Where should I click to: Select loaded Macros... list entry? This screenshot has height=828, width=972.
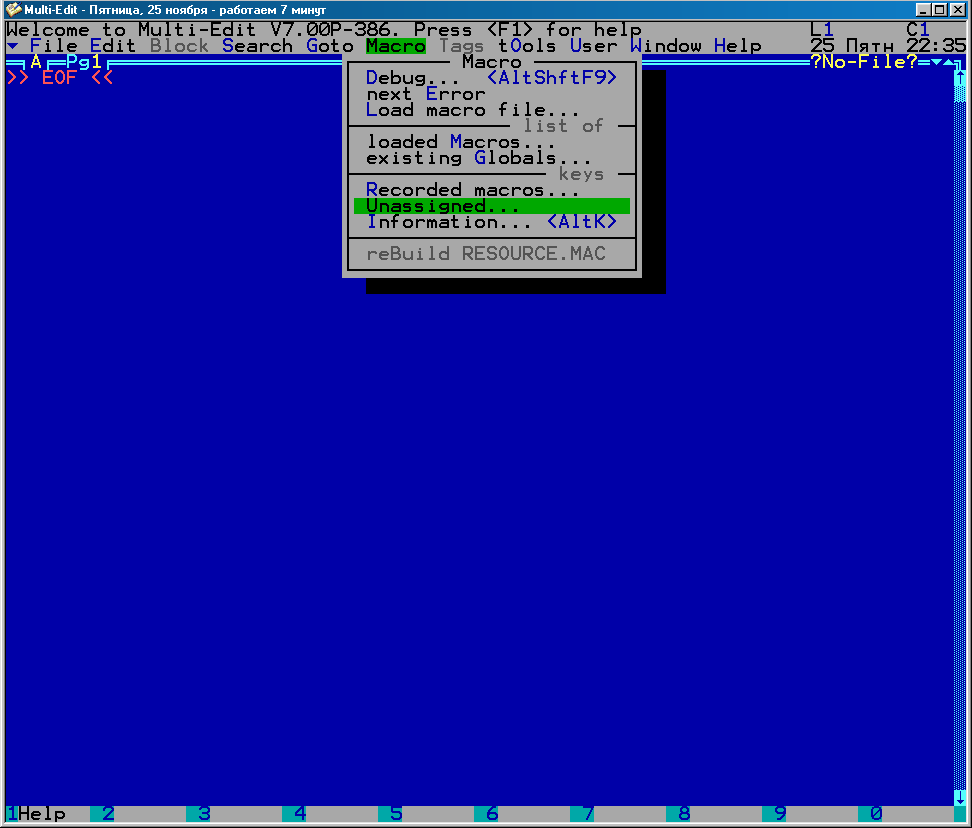[460, 142]
